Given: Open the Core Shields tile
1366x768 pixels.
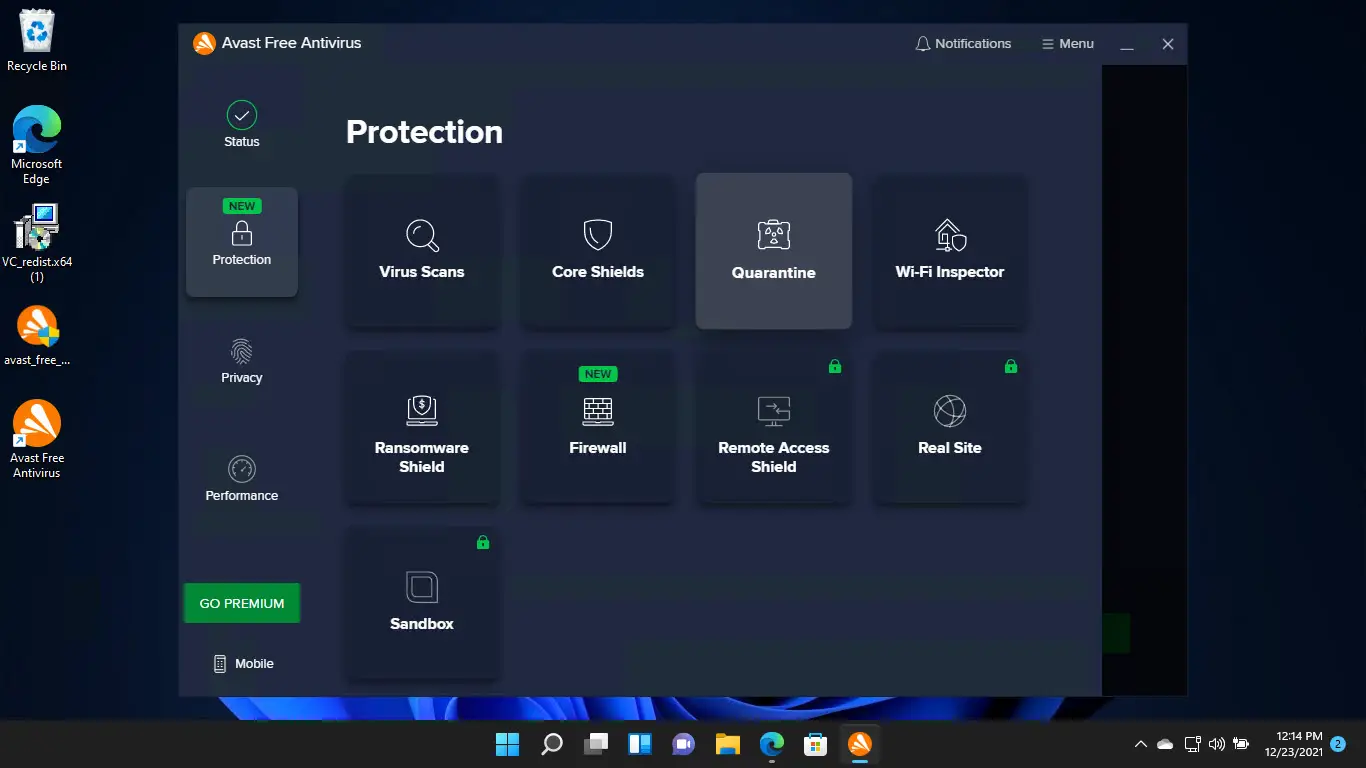Looking at the screenshot, I should [x=598, y=251].
